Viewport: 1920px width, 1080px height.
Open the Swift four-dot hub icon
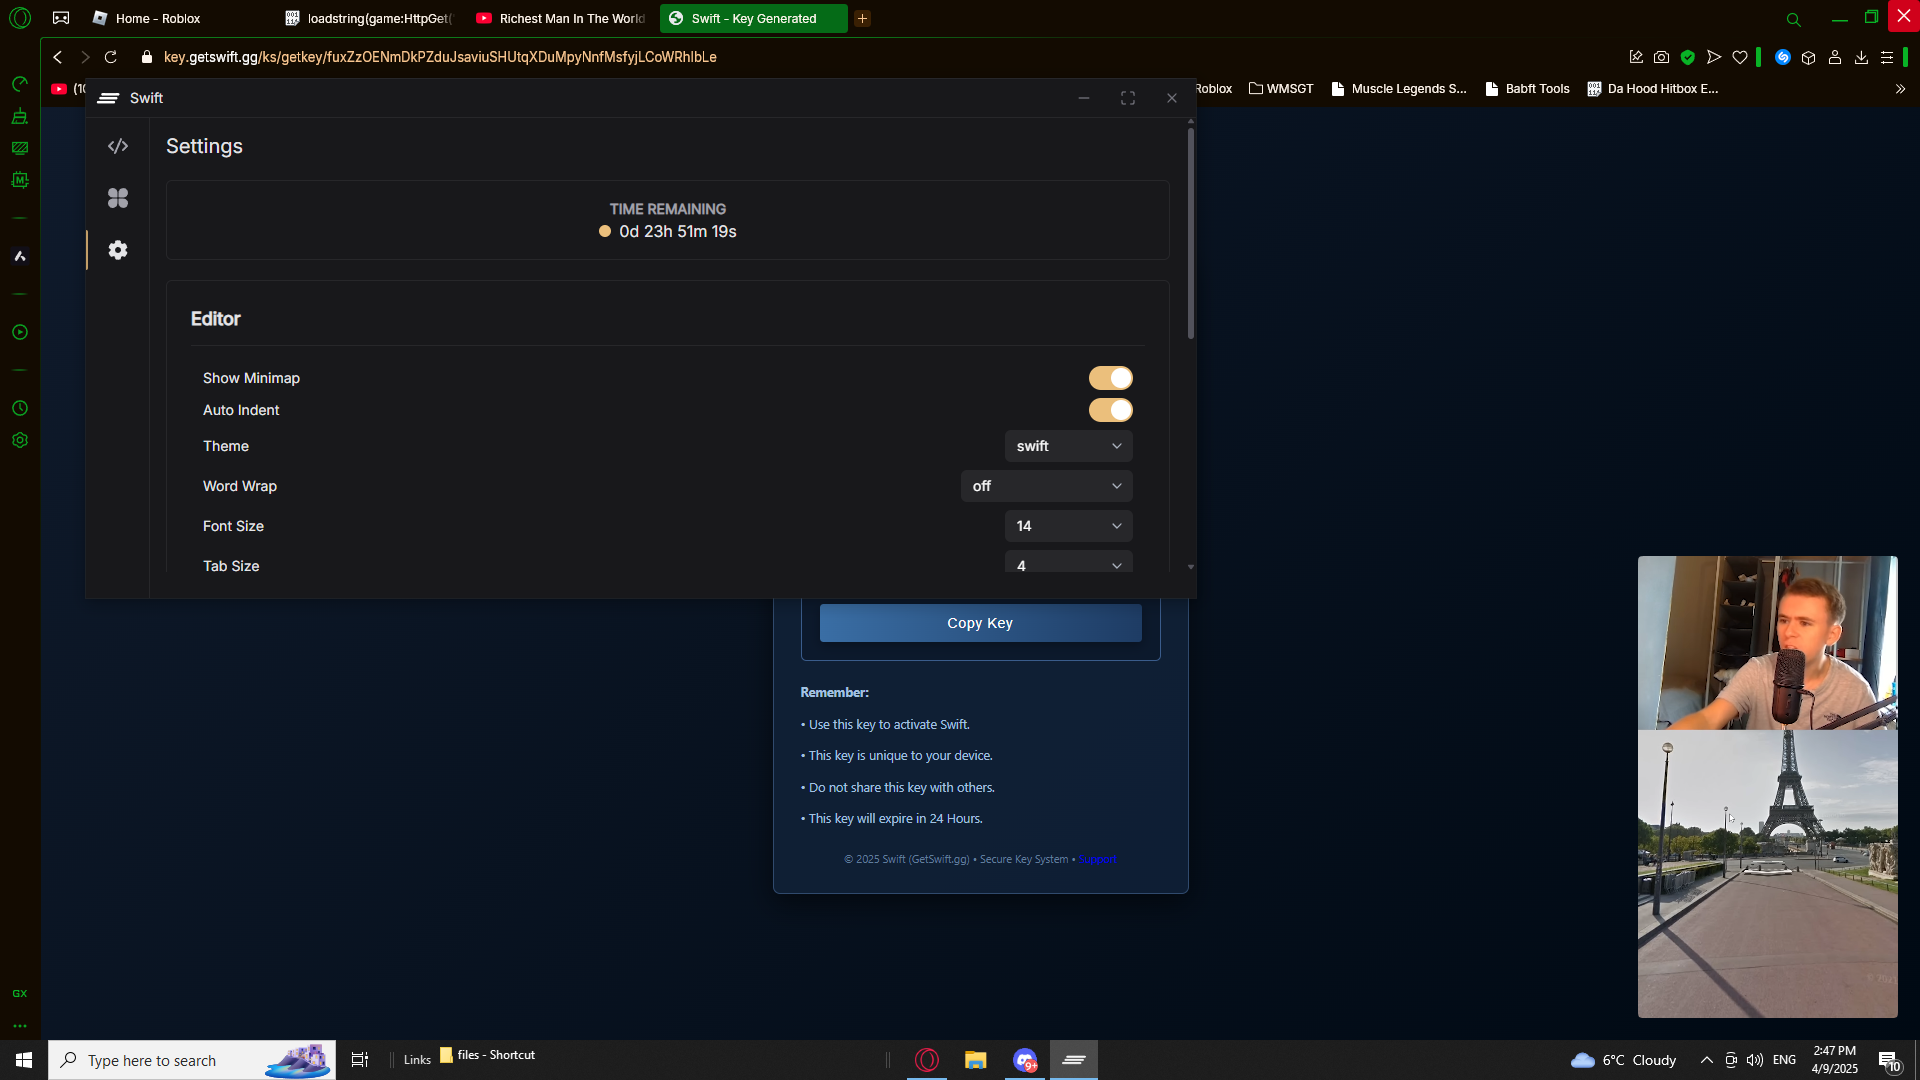tap(118, 198)
